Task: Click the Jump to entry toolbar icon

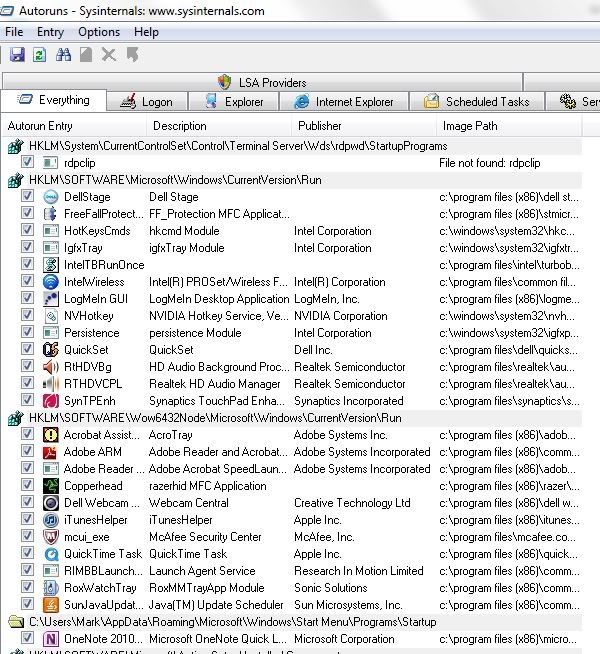Action: click(133, 55)
